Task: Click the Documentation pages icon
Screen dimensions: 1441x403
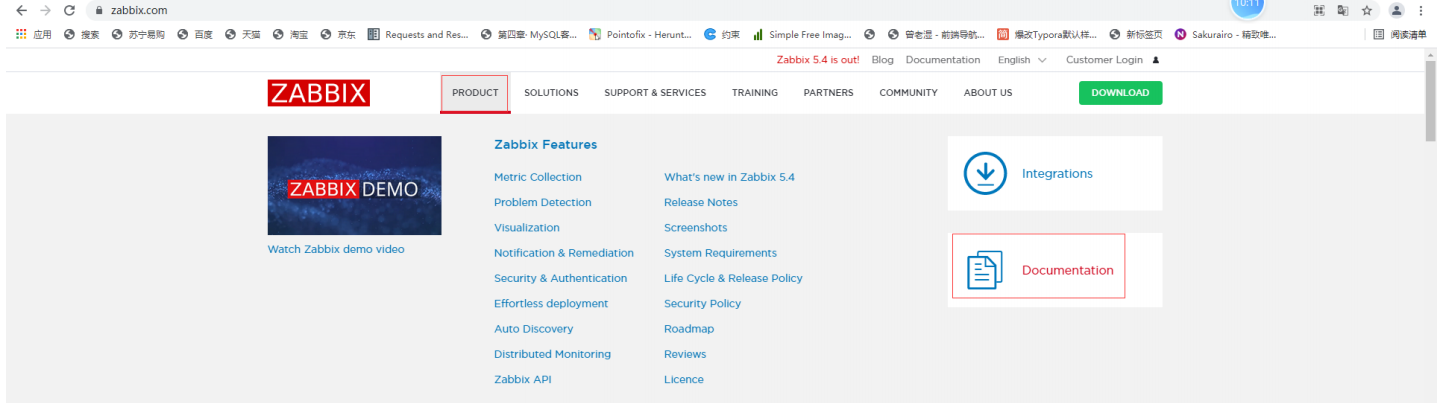Action: [x=984, y=270]
